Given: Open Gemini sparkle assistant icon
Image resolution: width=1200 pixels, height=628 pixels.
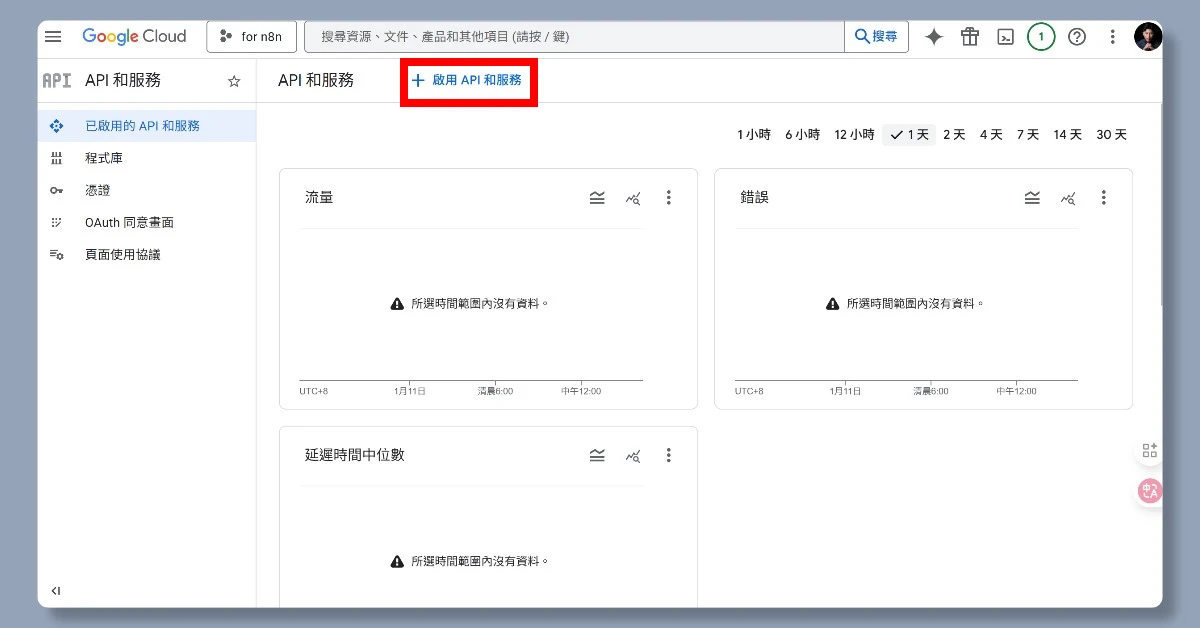Looking at the screenshot, I should 934,37.
